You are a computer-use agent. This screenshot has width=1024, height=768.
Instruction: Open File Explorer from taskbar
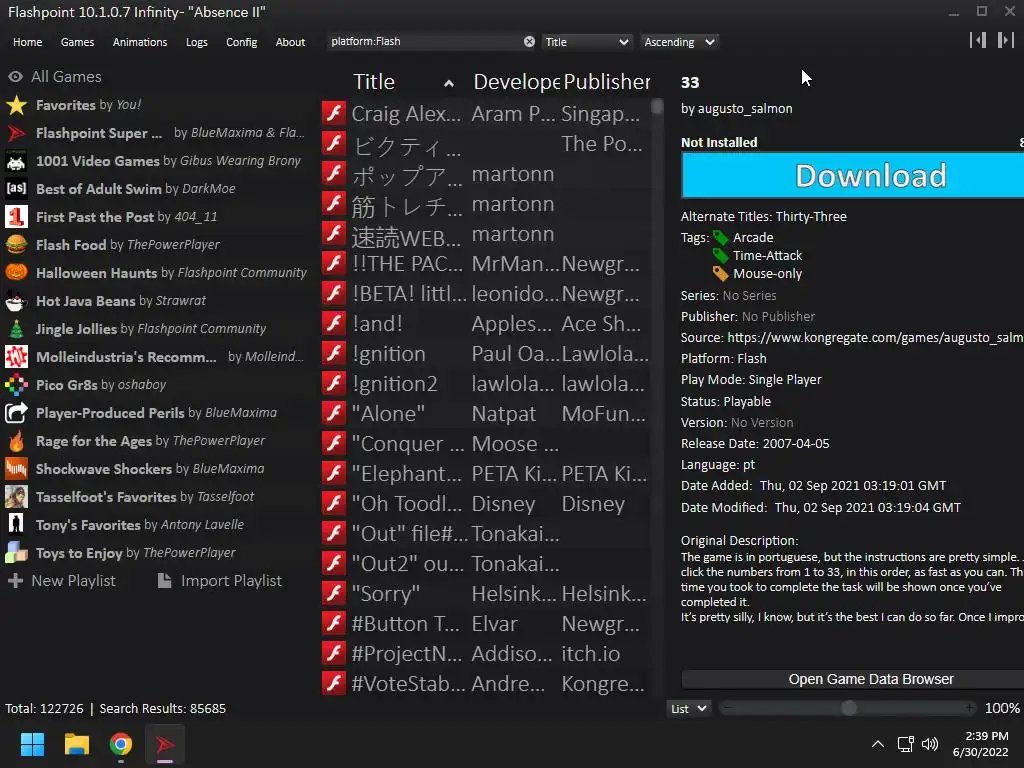[x=76, y=744]
